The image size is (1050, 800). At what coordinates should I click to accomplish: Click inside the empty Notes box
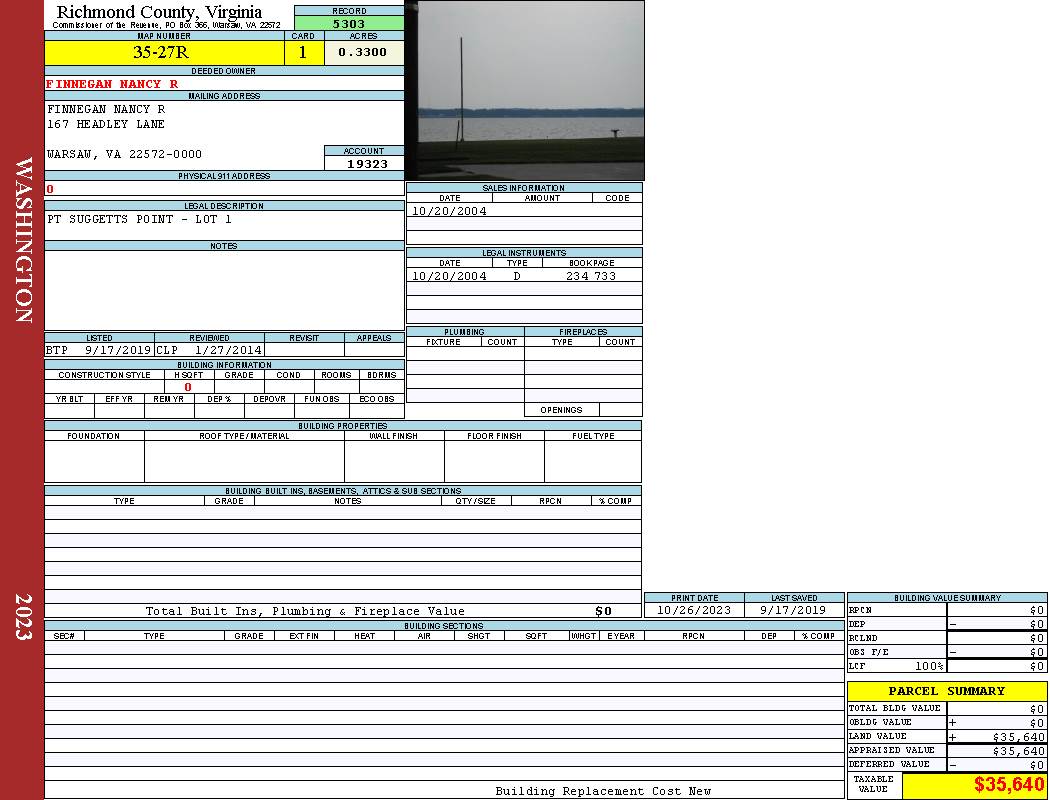pyautogui.click(x=224, y=290)
